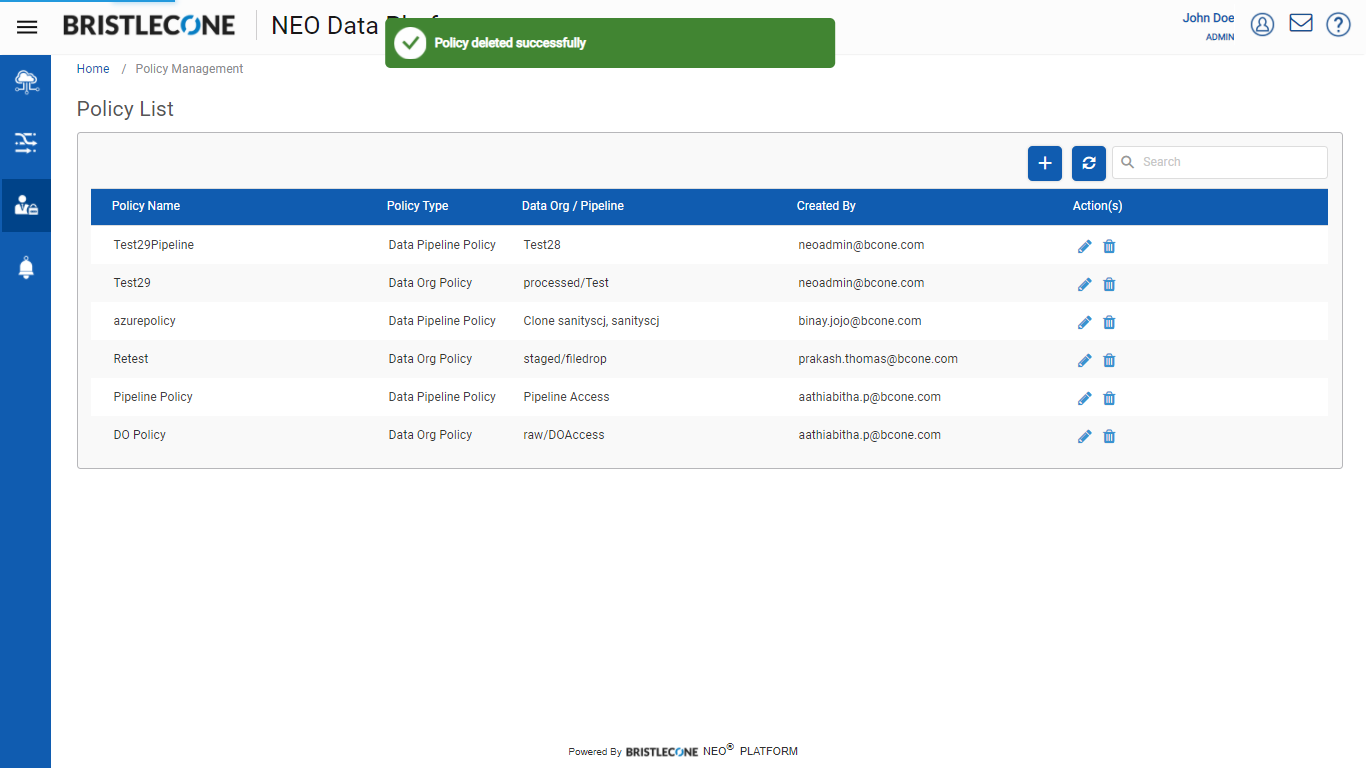Delete the Retest policy
The image size is (1366, 768).
(x=1109, y=360)
